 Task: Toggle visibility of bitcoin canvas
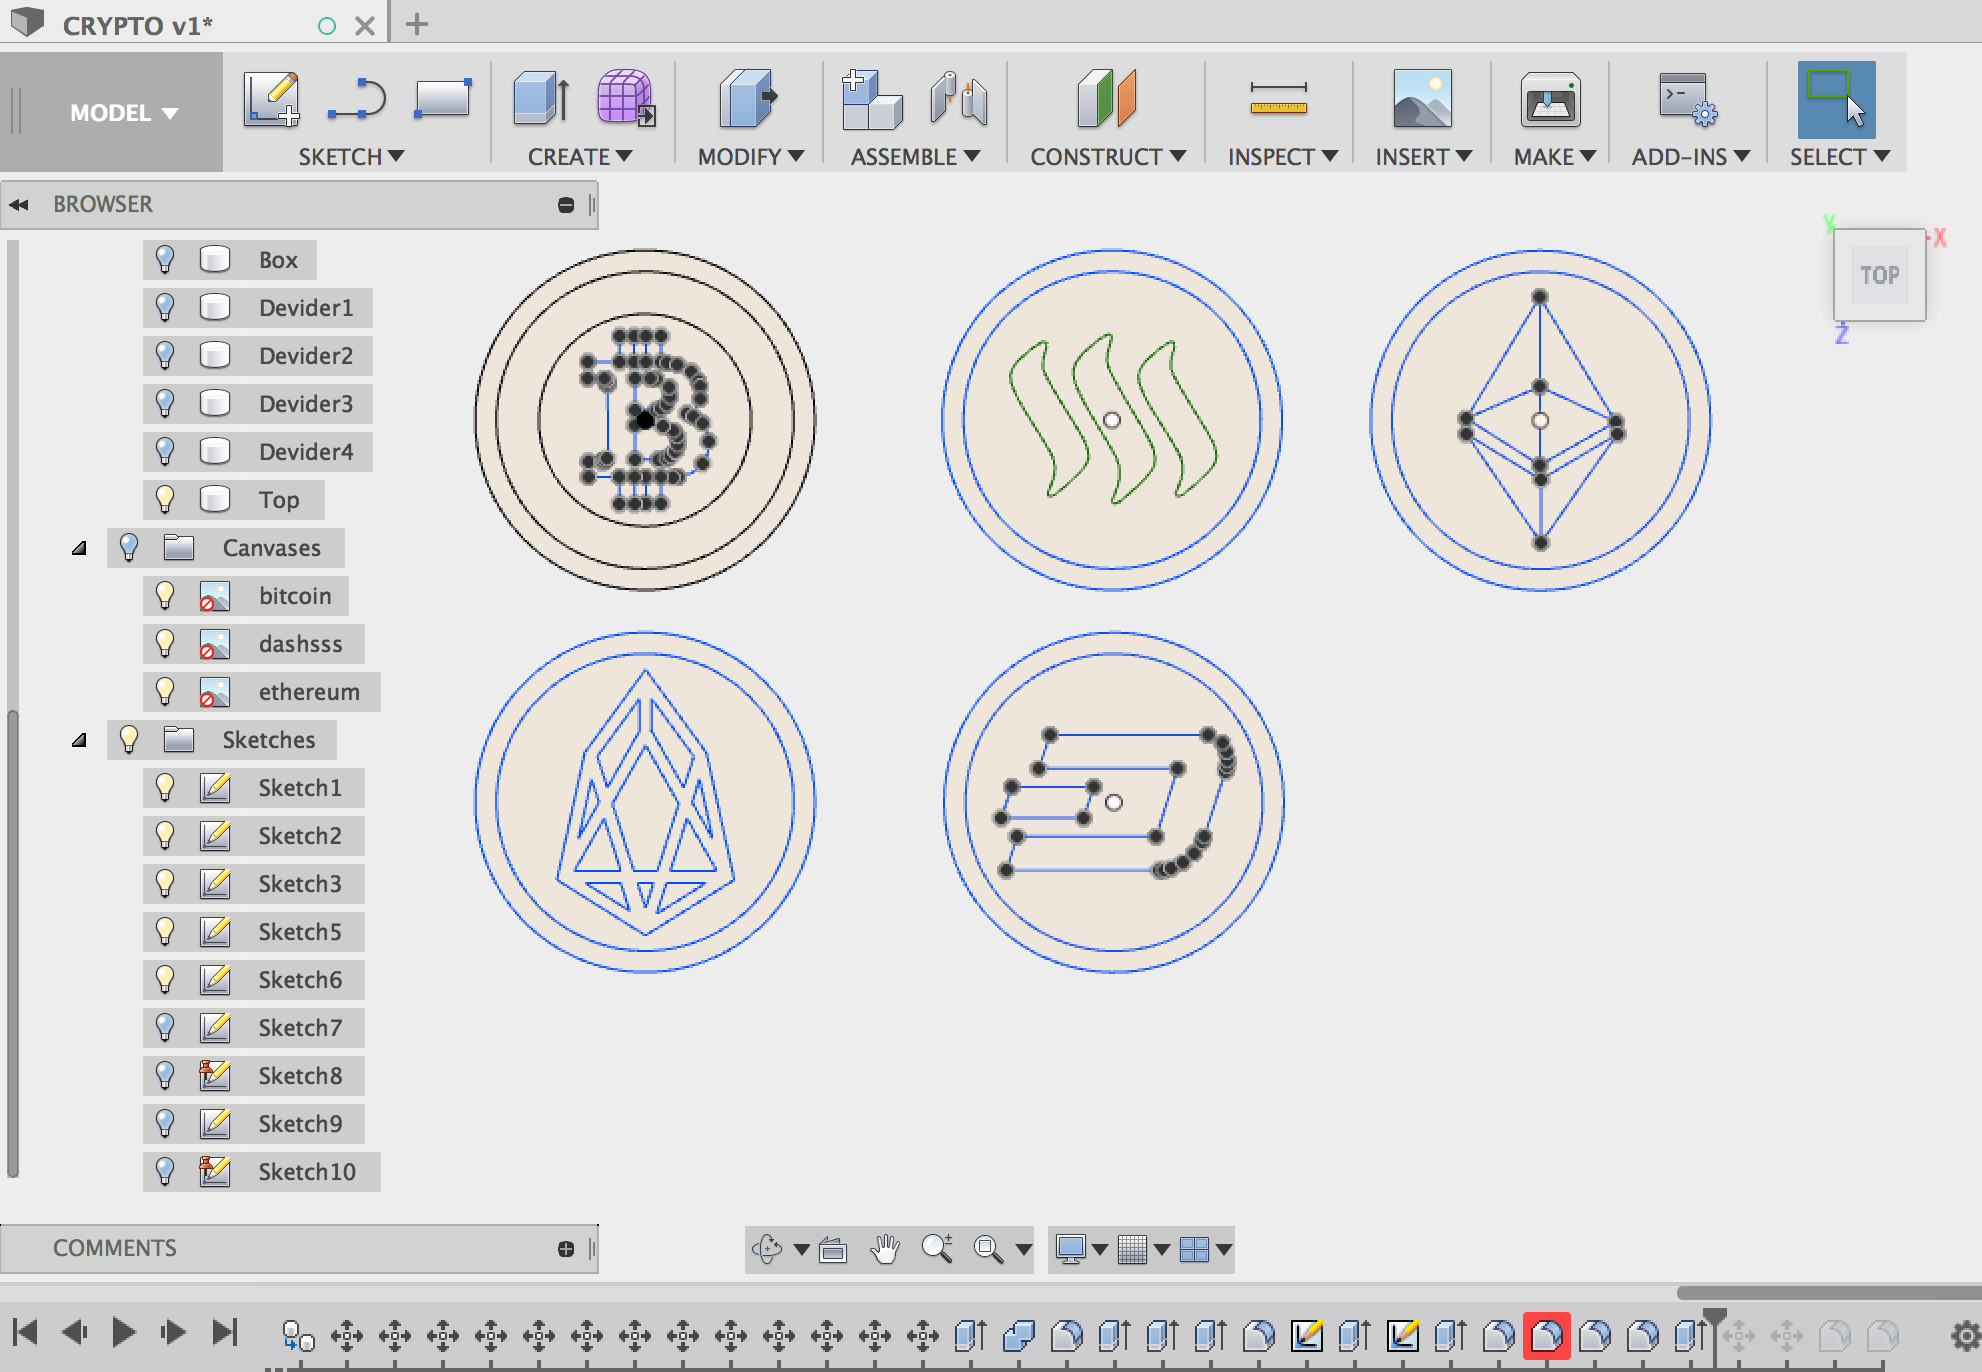pyautogui.click(x=165, y=595)
